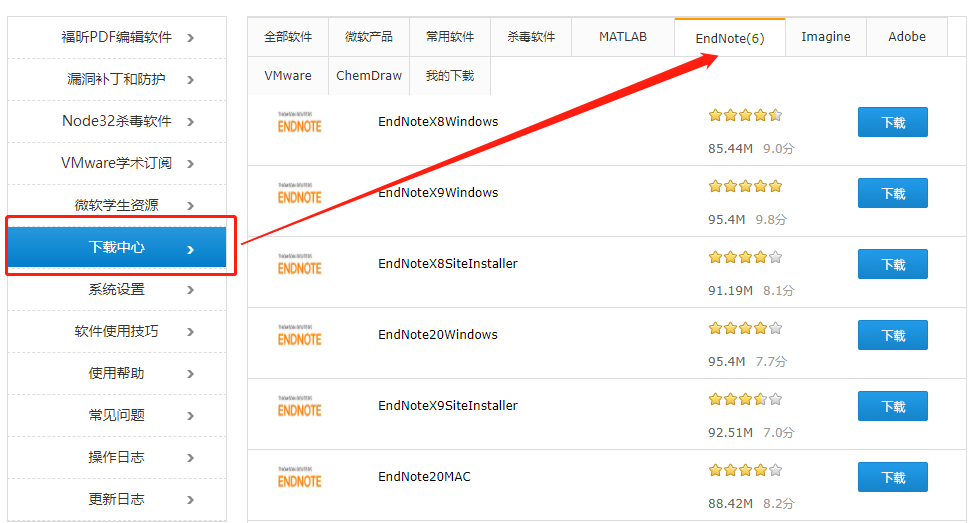Expand the 漏洞补丁和防护 chevron
Screen dimensions: 974x523
coord(191,80)
